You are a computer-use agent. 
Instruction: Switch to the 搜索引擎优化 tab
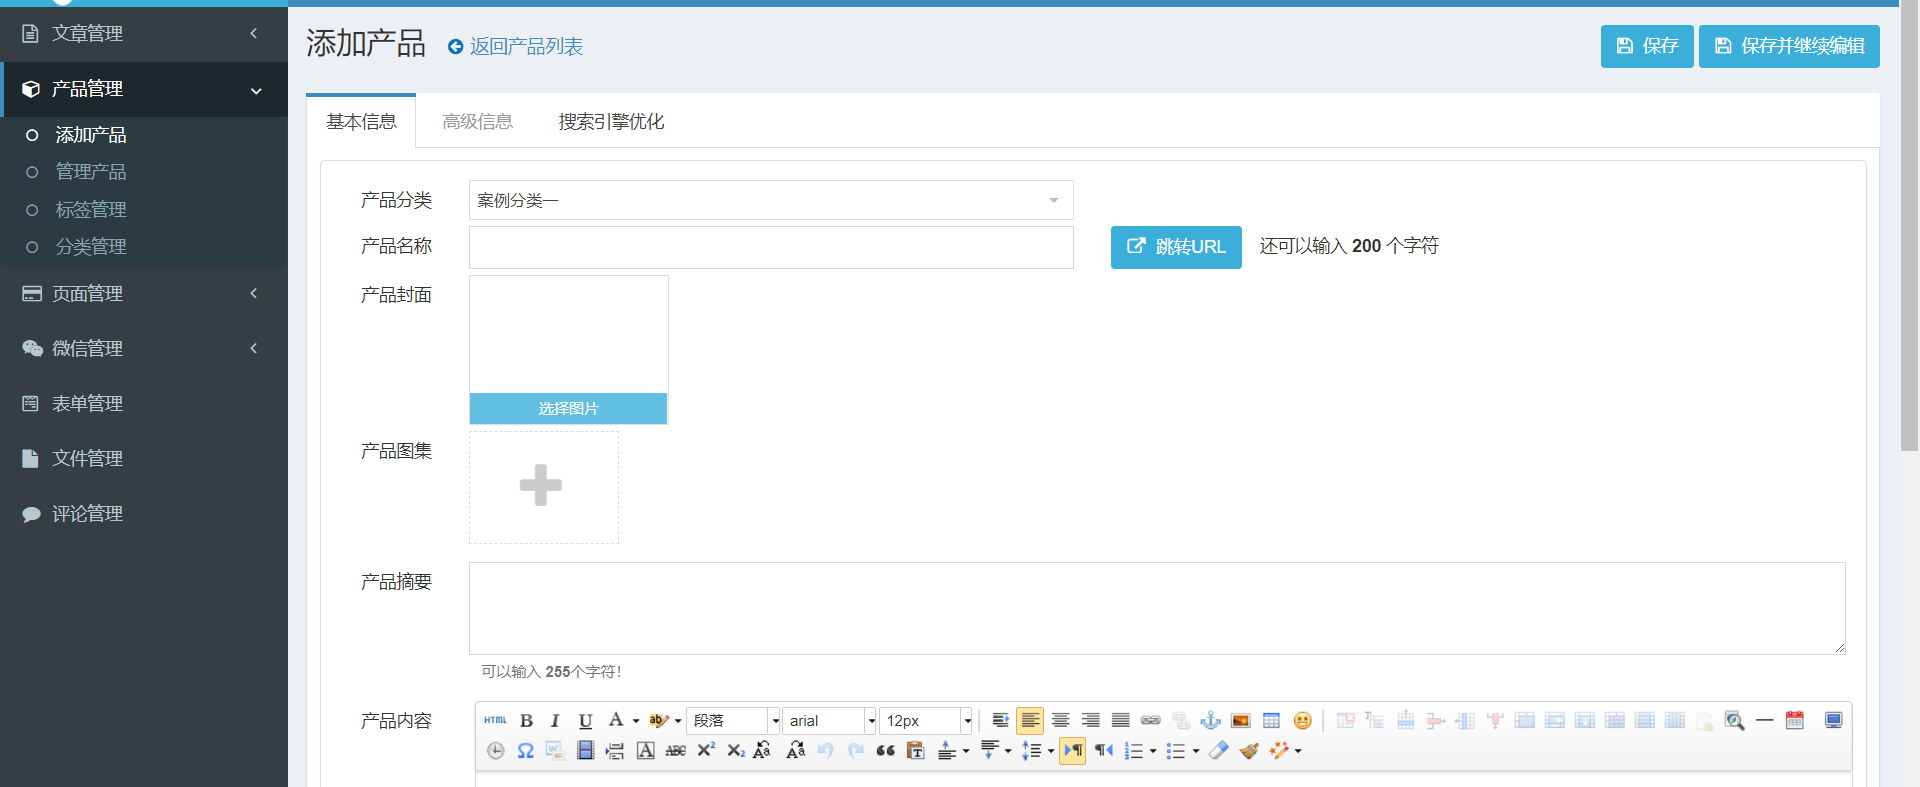coord(611,122)
